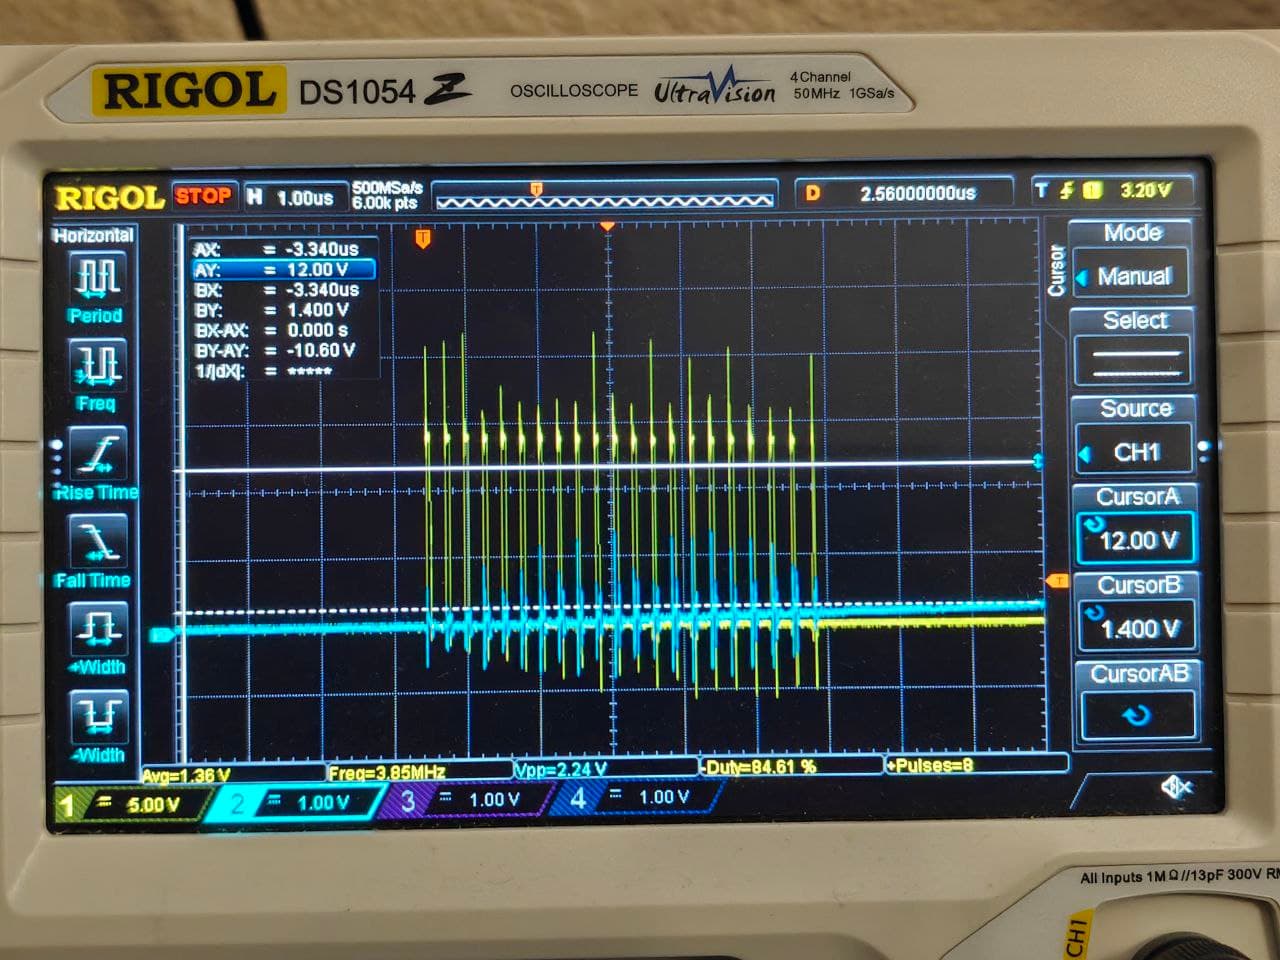Click the STOP run status indicator
Screen dimensions: 1280x960
(x=203, y=196)
